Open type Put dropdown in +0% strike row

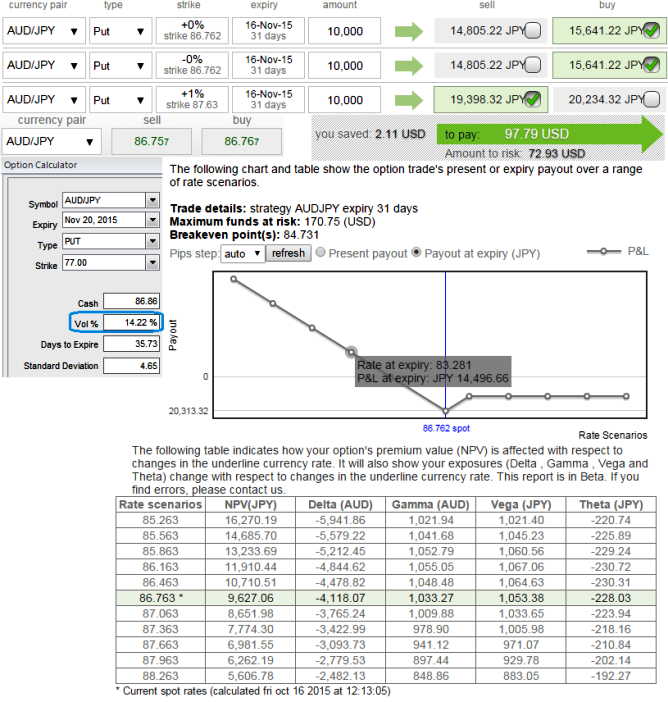(120, 31)
